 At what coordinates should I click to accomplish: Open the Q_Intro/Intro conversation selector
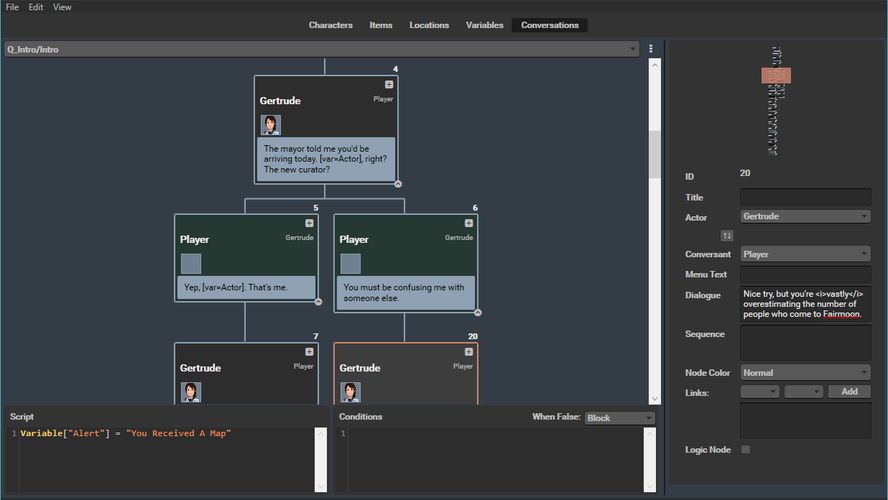point(321,49)
